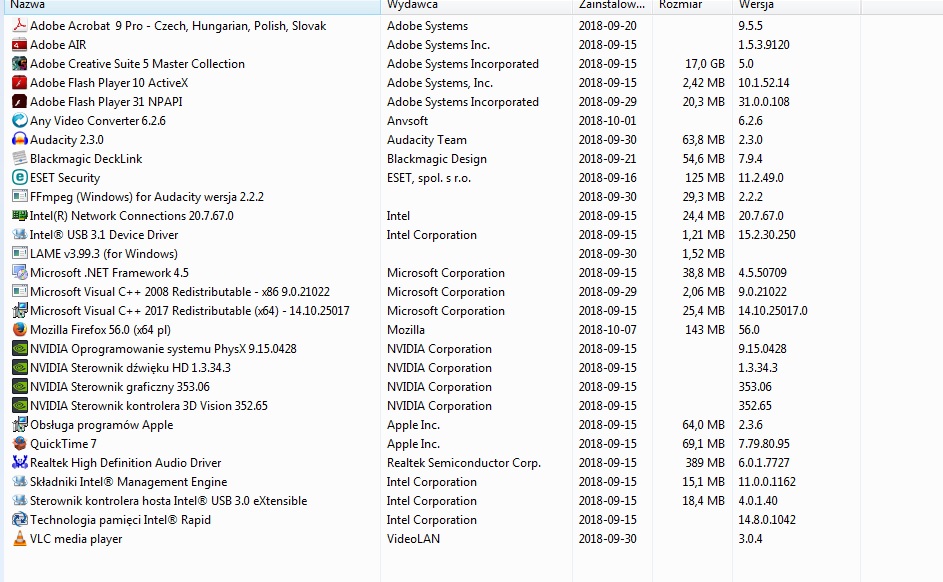
Task: Select the Obsługa programów Apple icon
Action: pos(20,424)
